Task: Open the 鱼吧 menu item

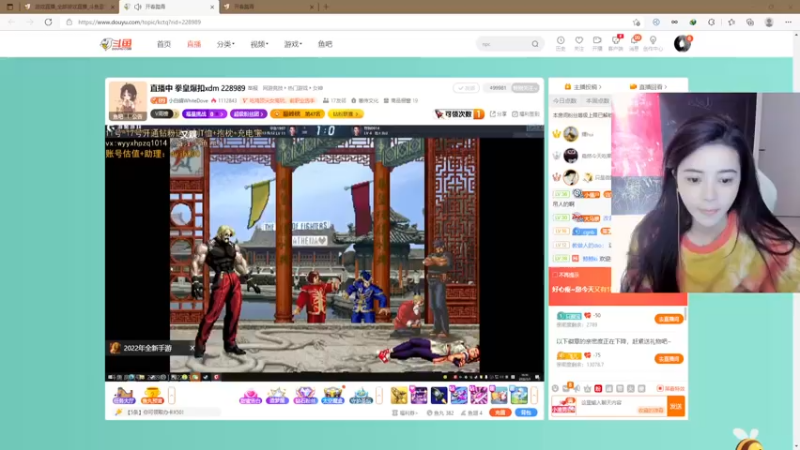Action: point(325,44)
